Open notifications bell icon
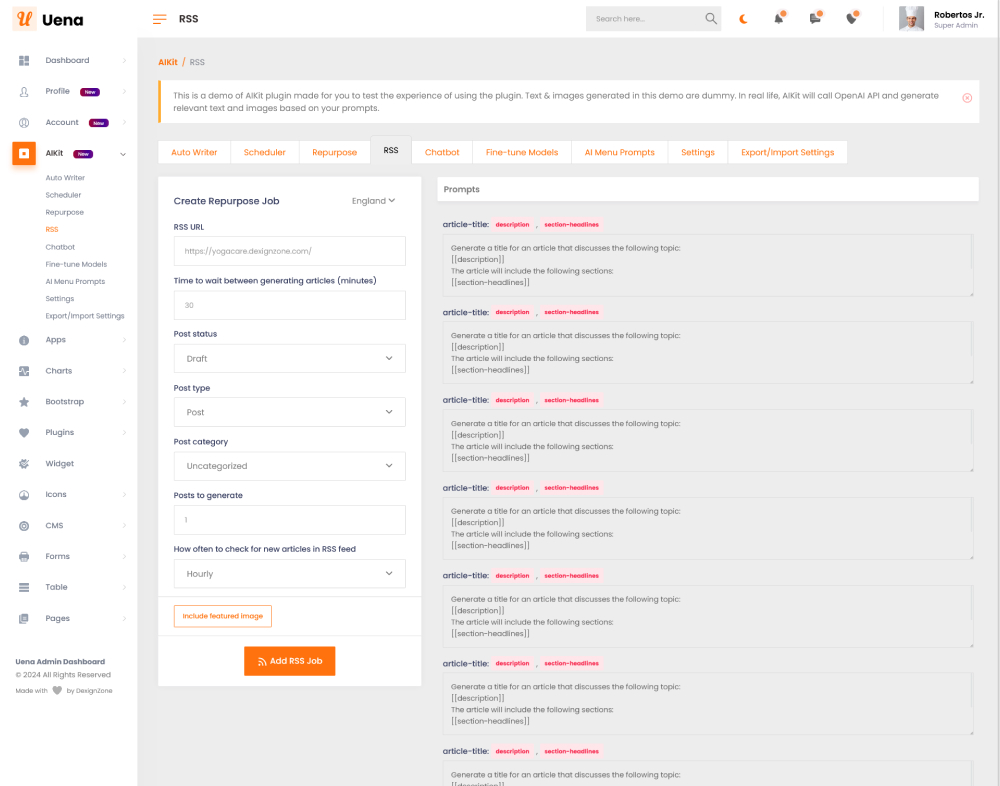 [779, 19]
